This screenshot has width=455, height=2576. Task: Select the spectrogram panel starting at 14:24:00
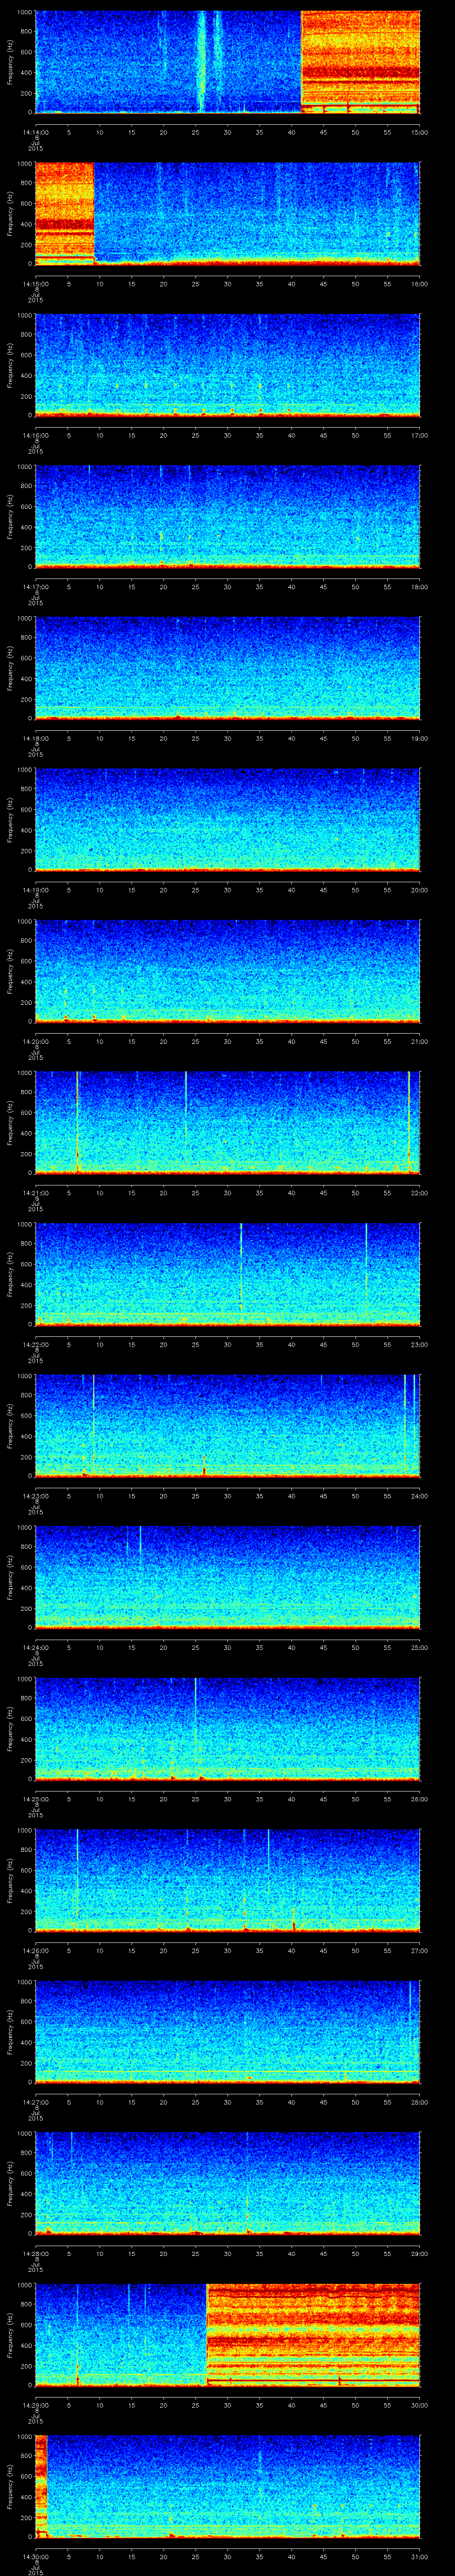coord(227,1577)
